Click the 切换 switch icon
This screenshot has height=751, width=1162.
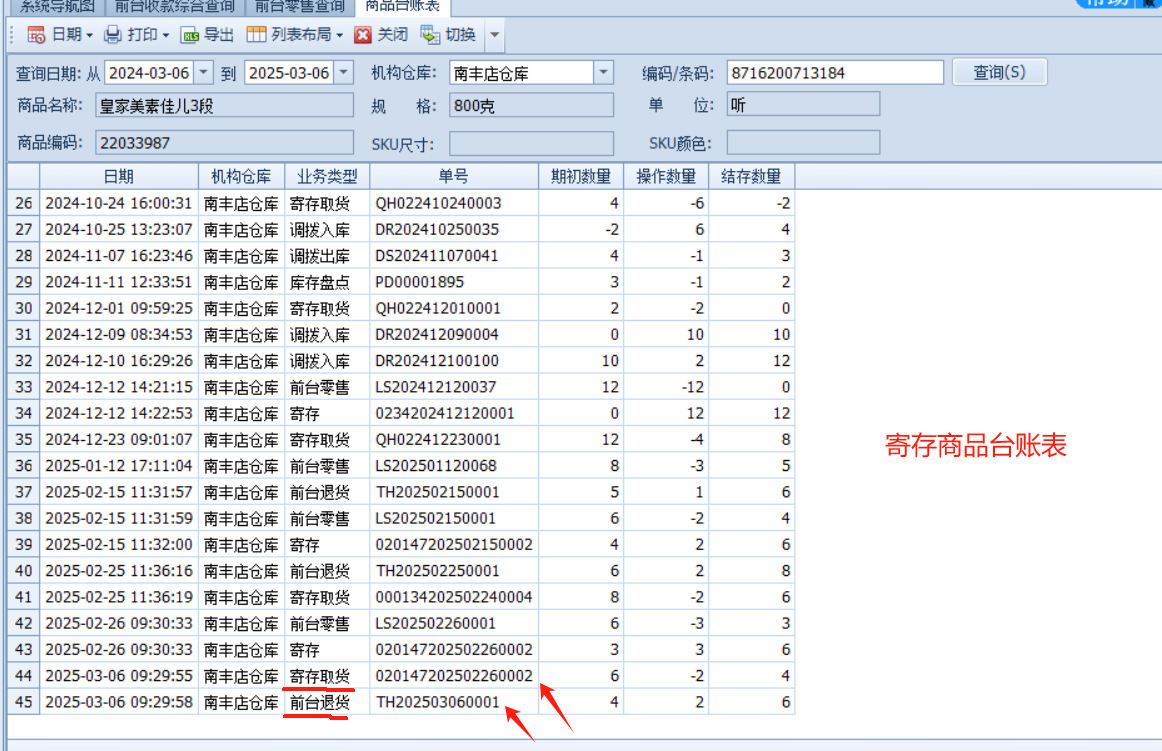pos(430,35)
